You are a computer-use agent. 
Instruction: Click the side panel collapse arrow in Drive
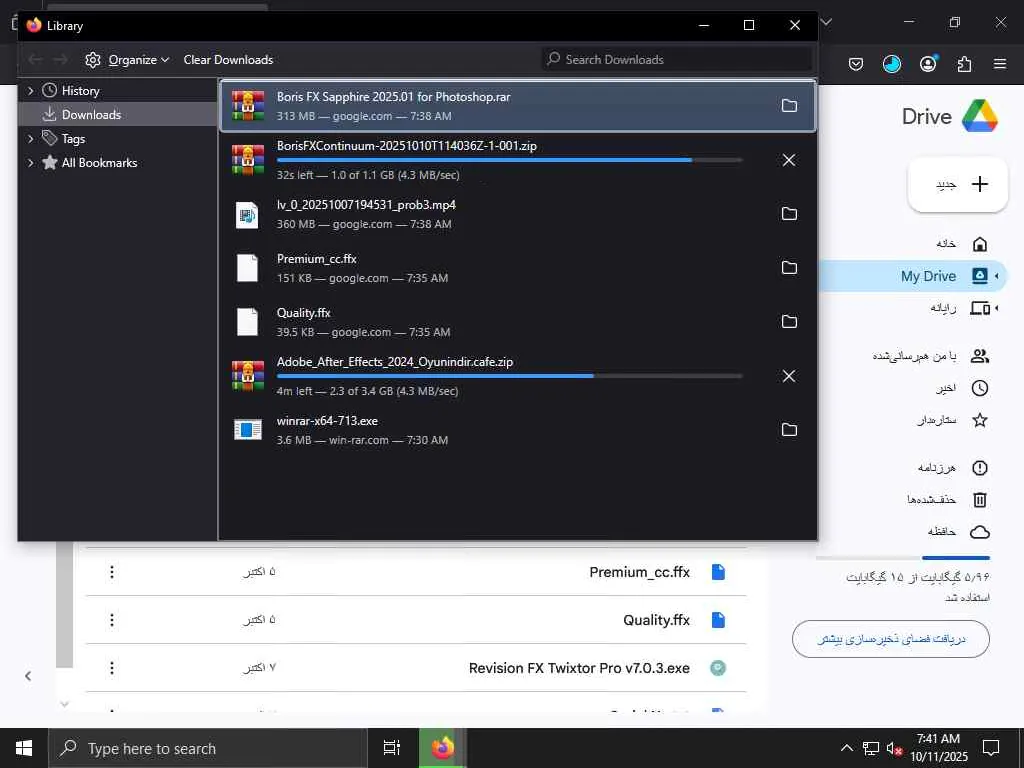pos(28,676)
